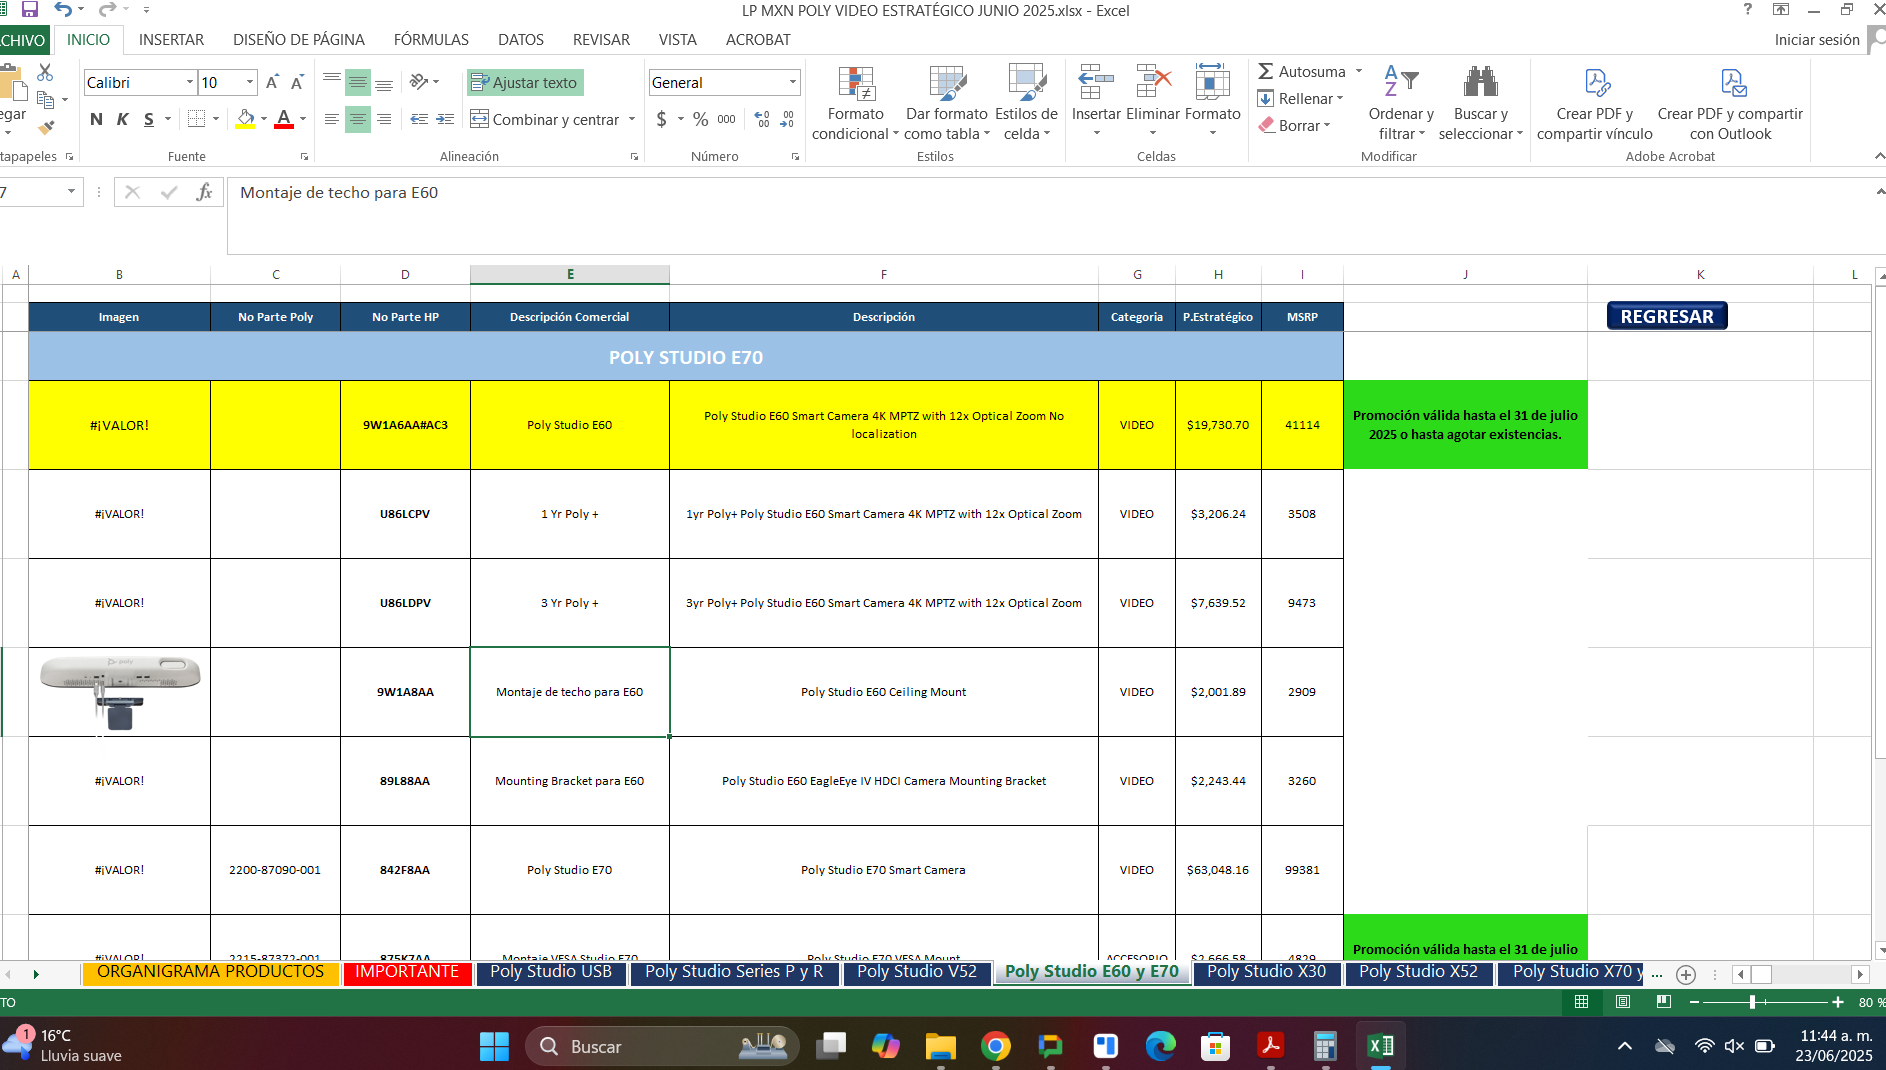Apply the cell borders icon

196,119
